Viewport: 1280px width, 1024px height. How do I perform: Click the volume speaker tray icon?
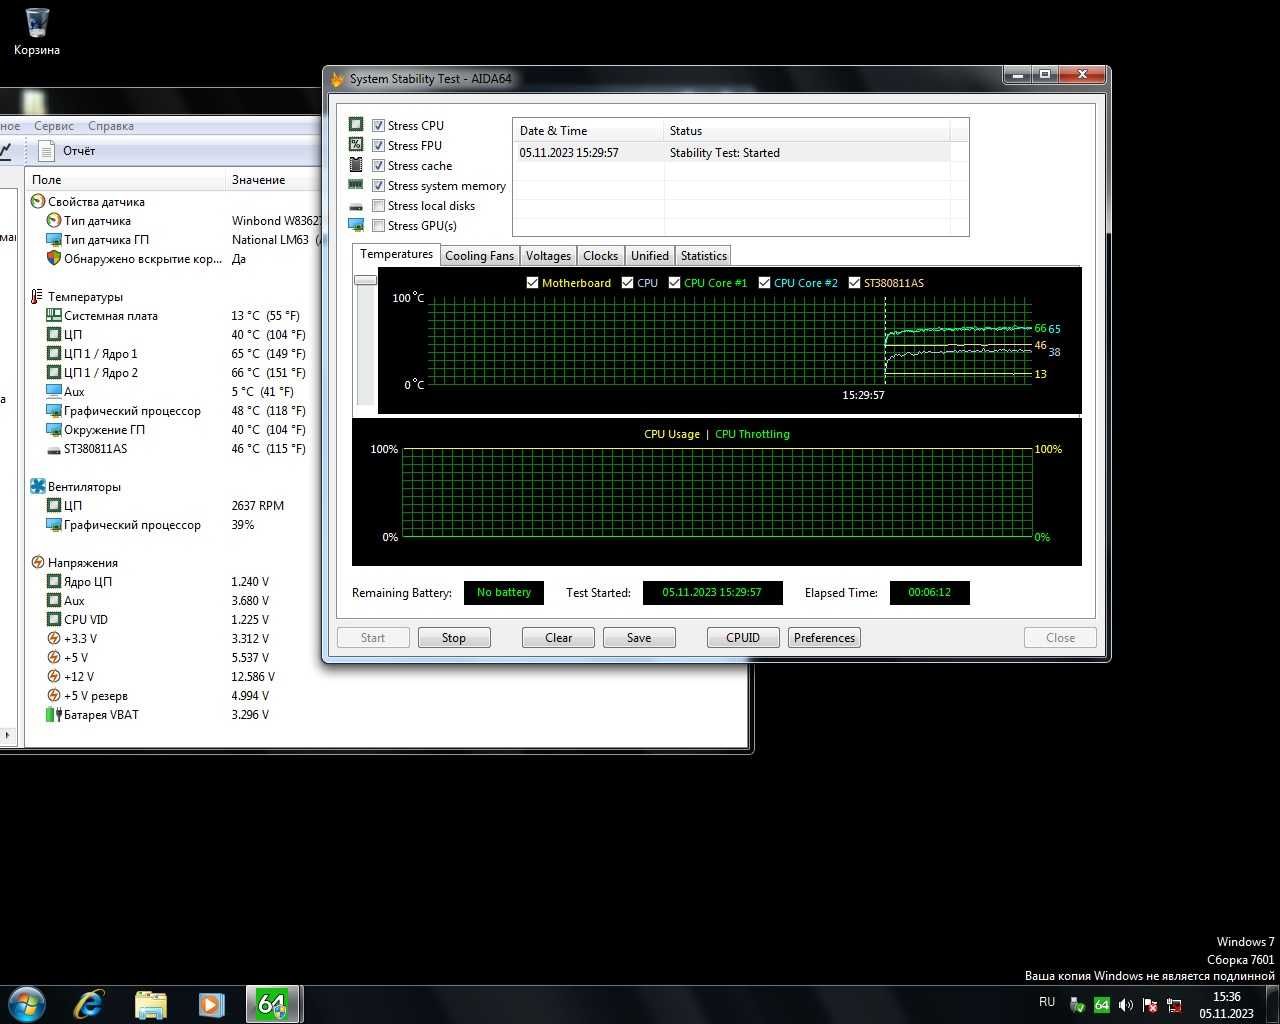[1126, 1005]
